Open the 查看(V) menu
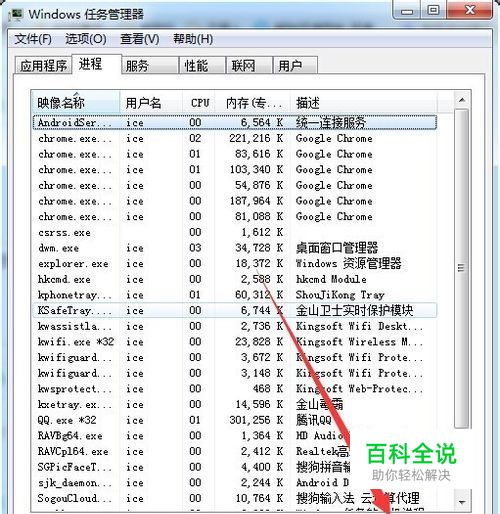 tap(139, 39)
